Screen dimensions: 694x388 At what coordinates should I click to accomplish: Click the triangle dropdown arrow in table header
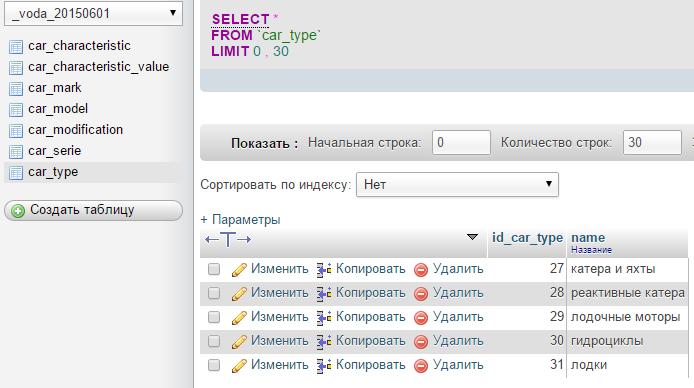pos(472,237)
